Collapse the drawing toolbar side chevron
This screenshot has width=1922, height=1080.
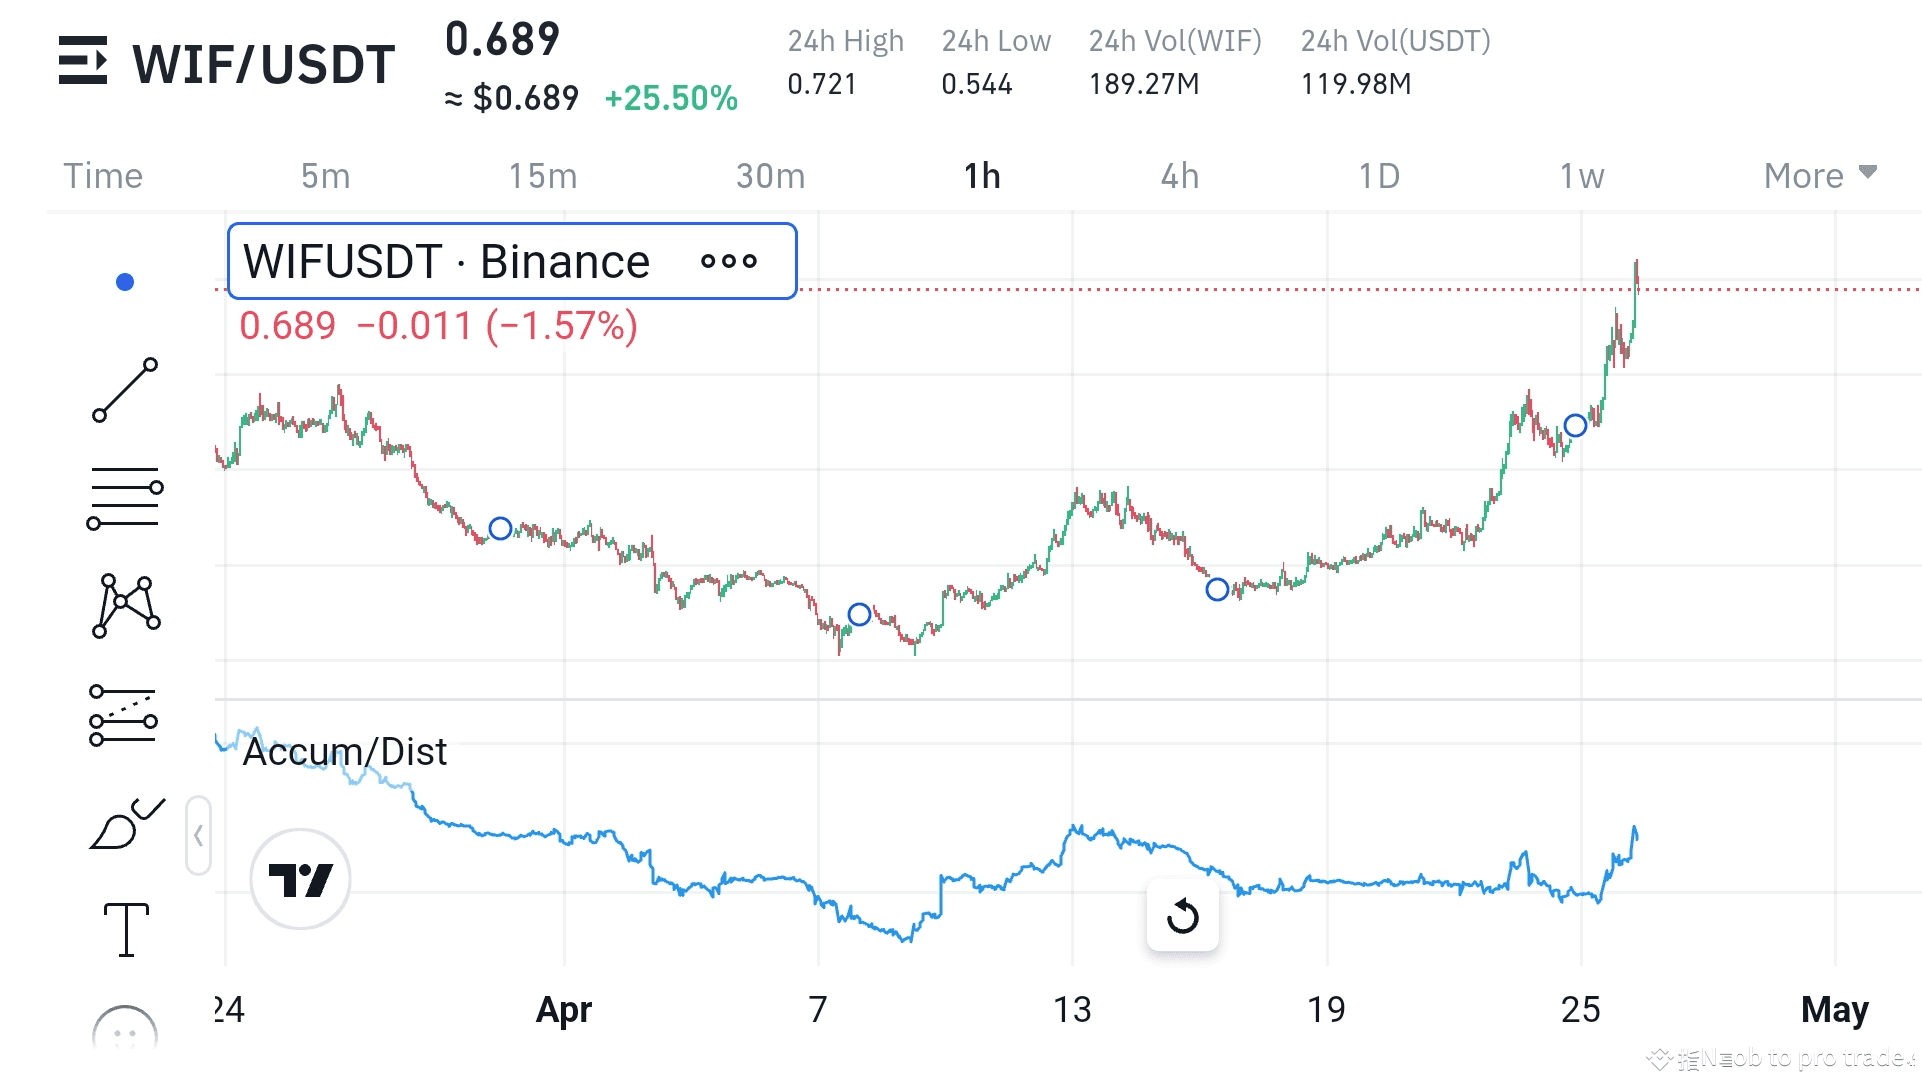[x=198, y=835]
